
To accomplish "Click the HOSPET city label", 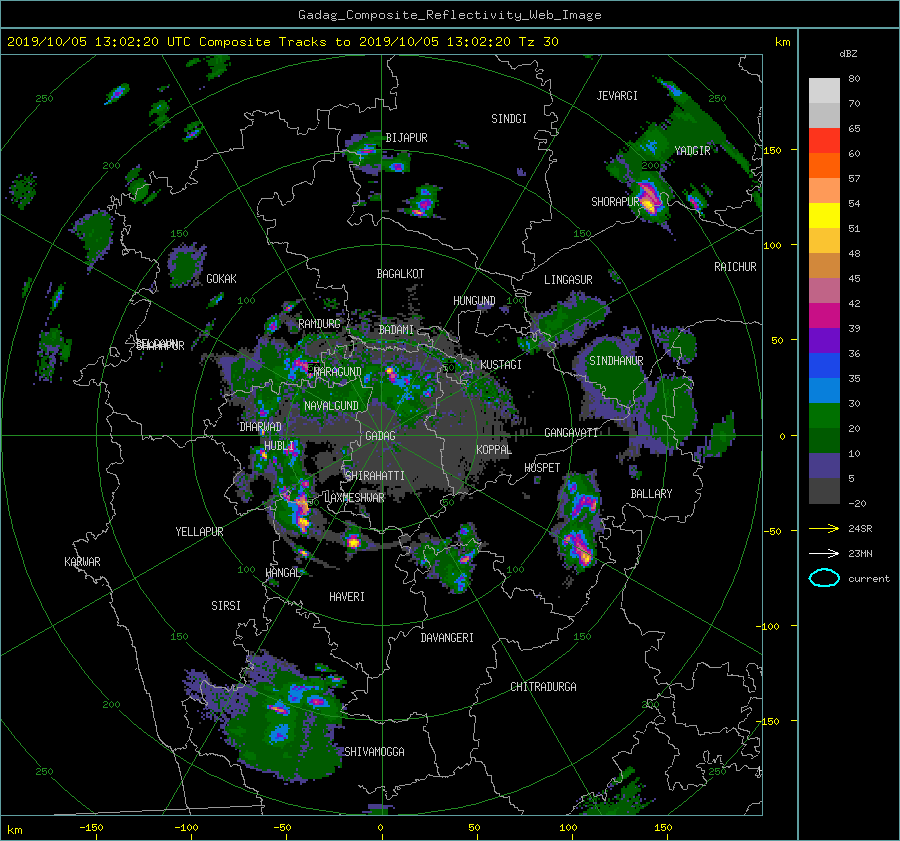I will (x=542, y=468).
